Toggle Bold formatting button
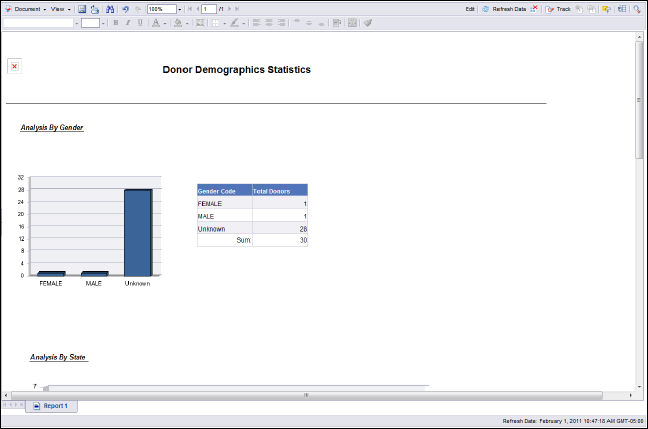 (x=115, y=22)
